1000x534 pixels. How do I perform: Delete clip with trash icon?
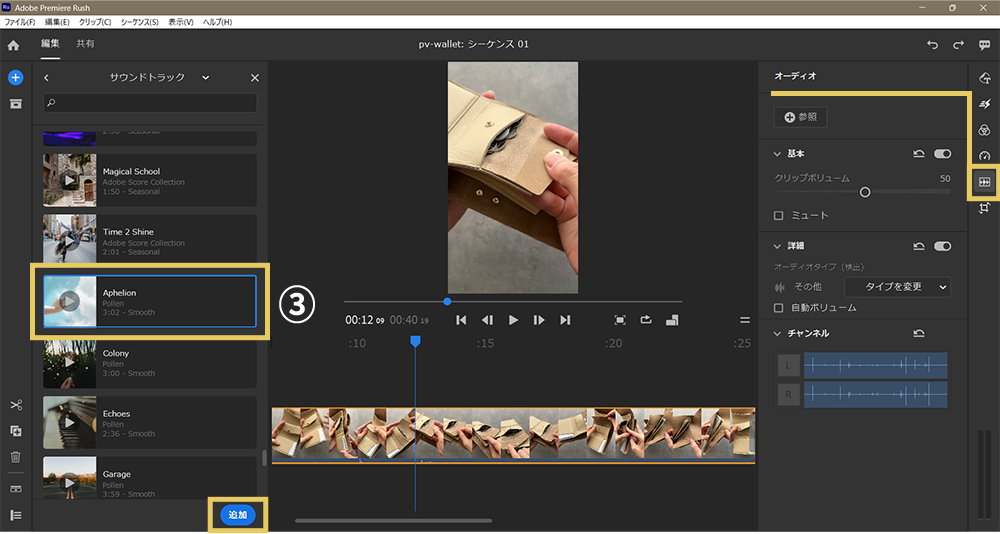pyautogui.click(x=16, y=457)
